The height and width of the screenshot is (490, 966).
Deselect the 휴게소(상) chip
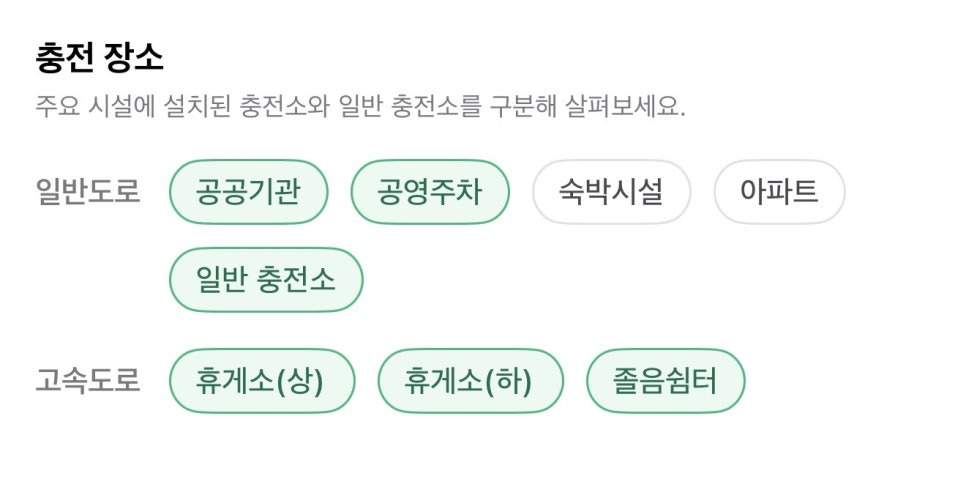[x=262, y=381]
